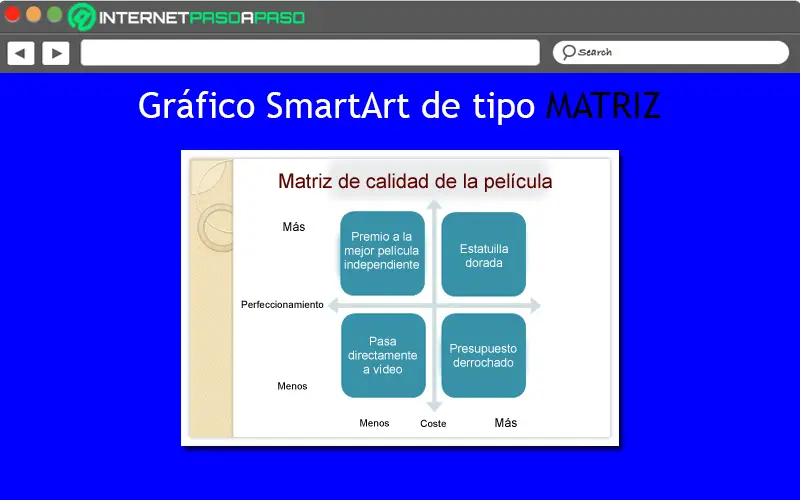Viewport: 800px width, 500px height.
Task: Click the browser forward arrow button
Action: click(x=56, y=53)
